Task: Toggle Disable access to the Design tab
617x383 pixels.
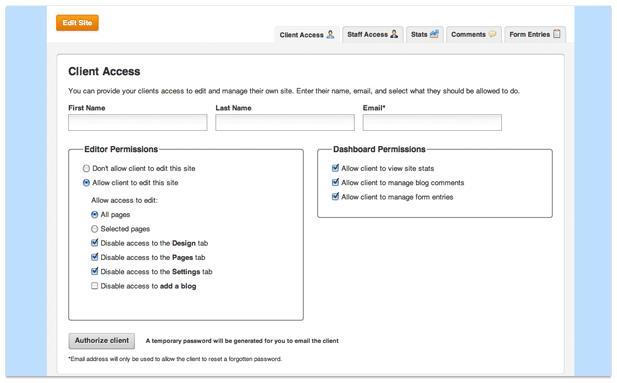Action: pos(94,243)
